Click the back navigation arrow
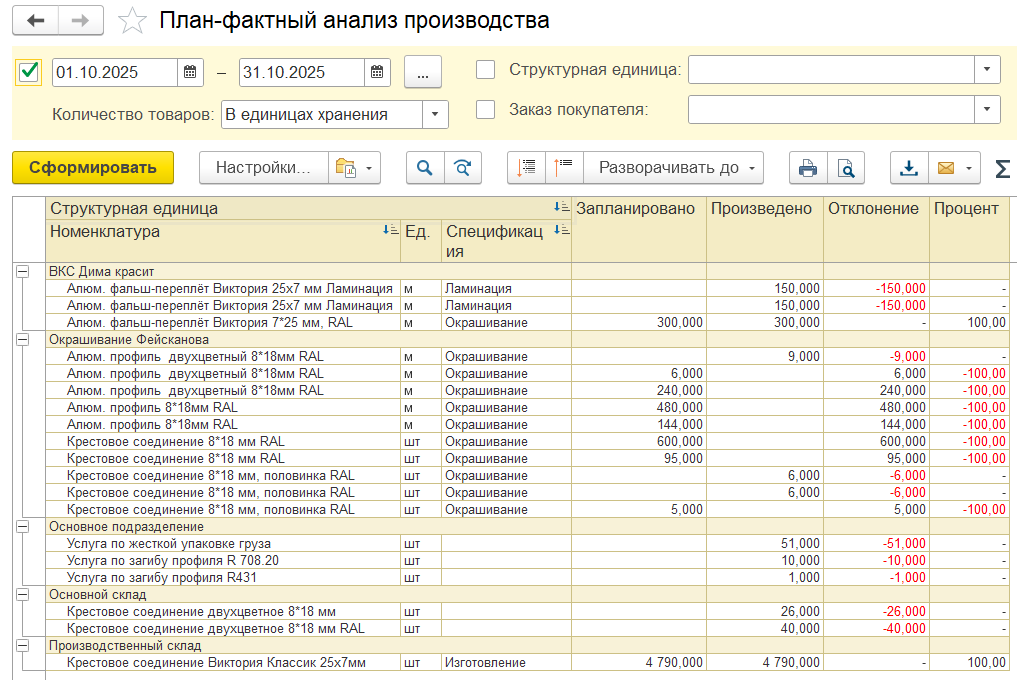This screenshot has height=680, width=1017. point(36,21)
